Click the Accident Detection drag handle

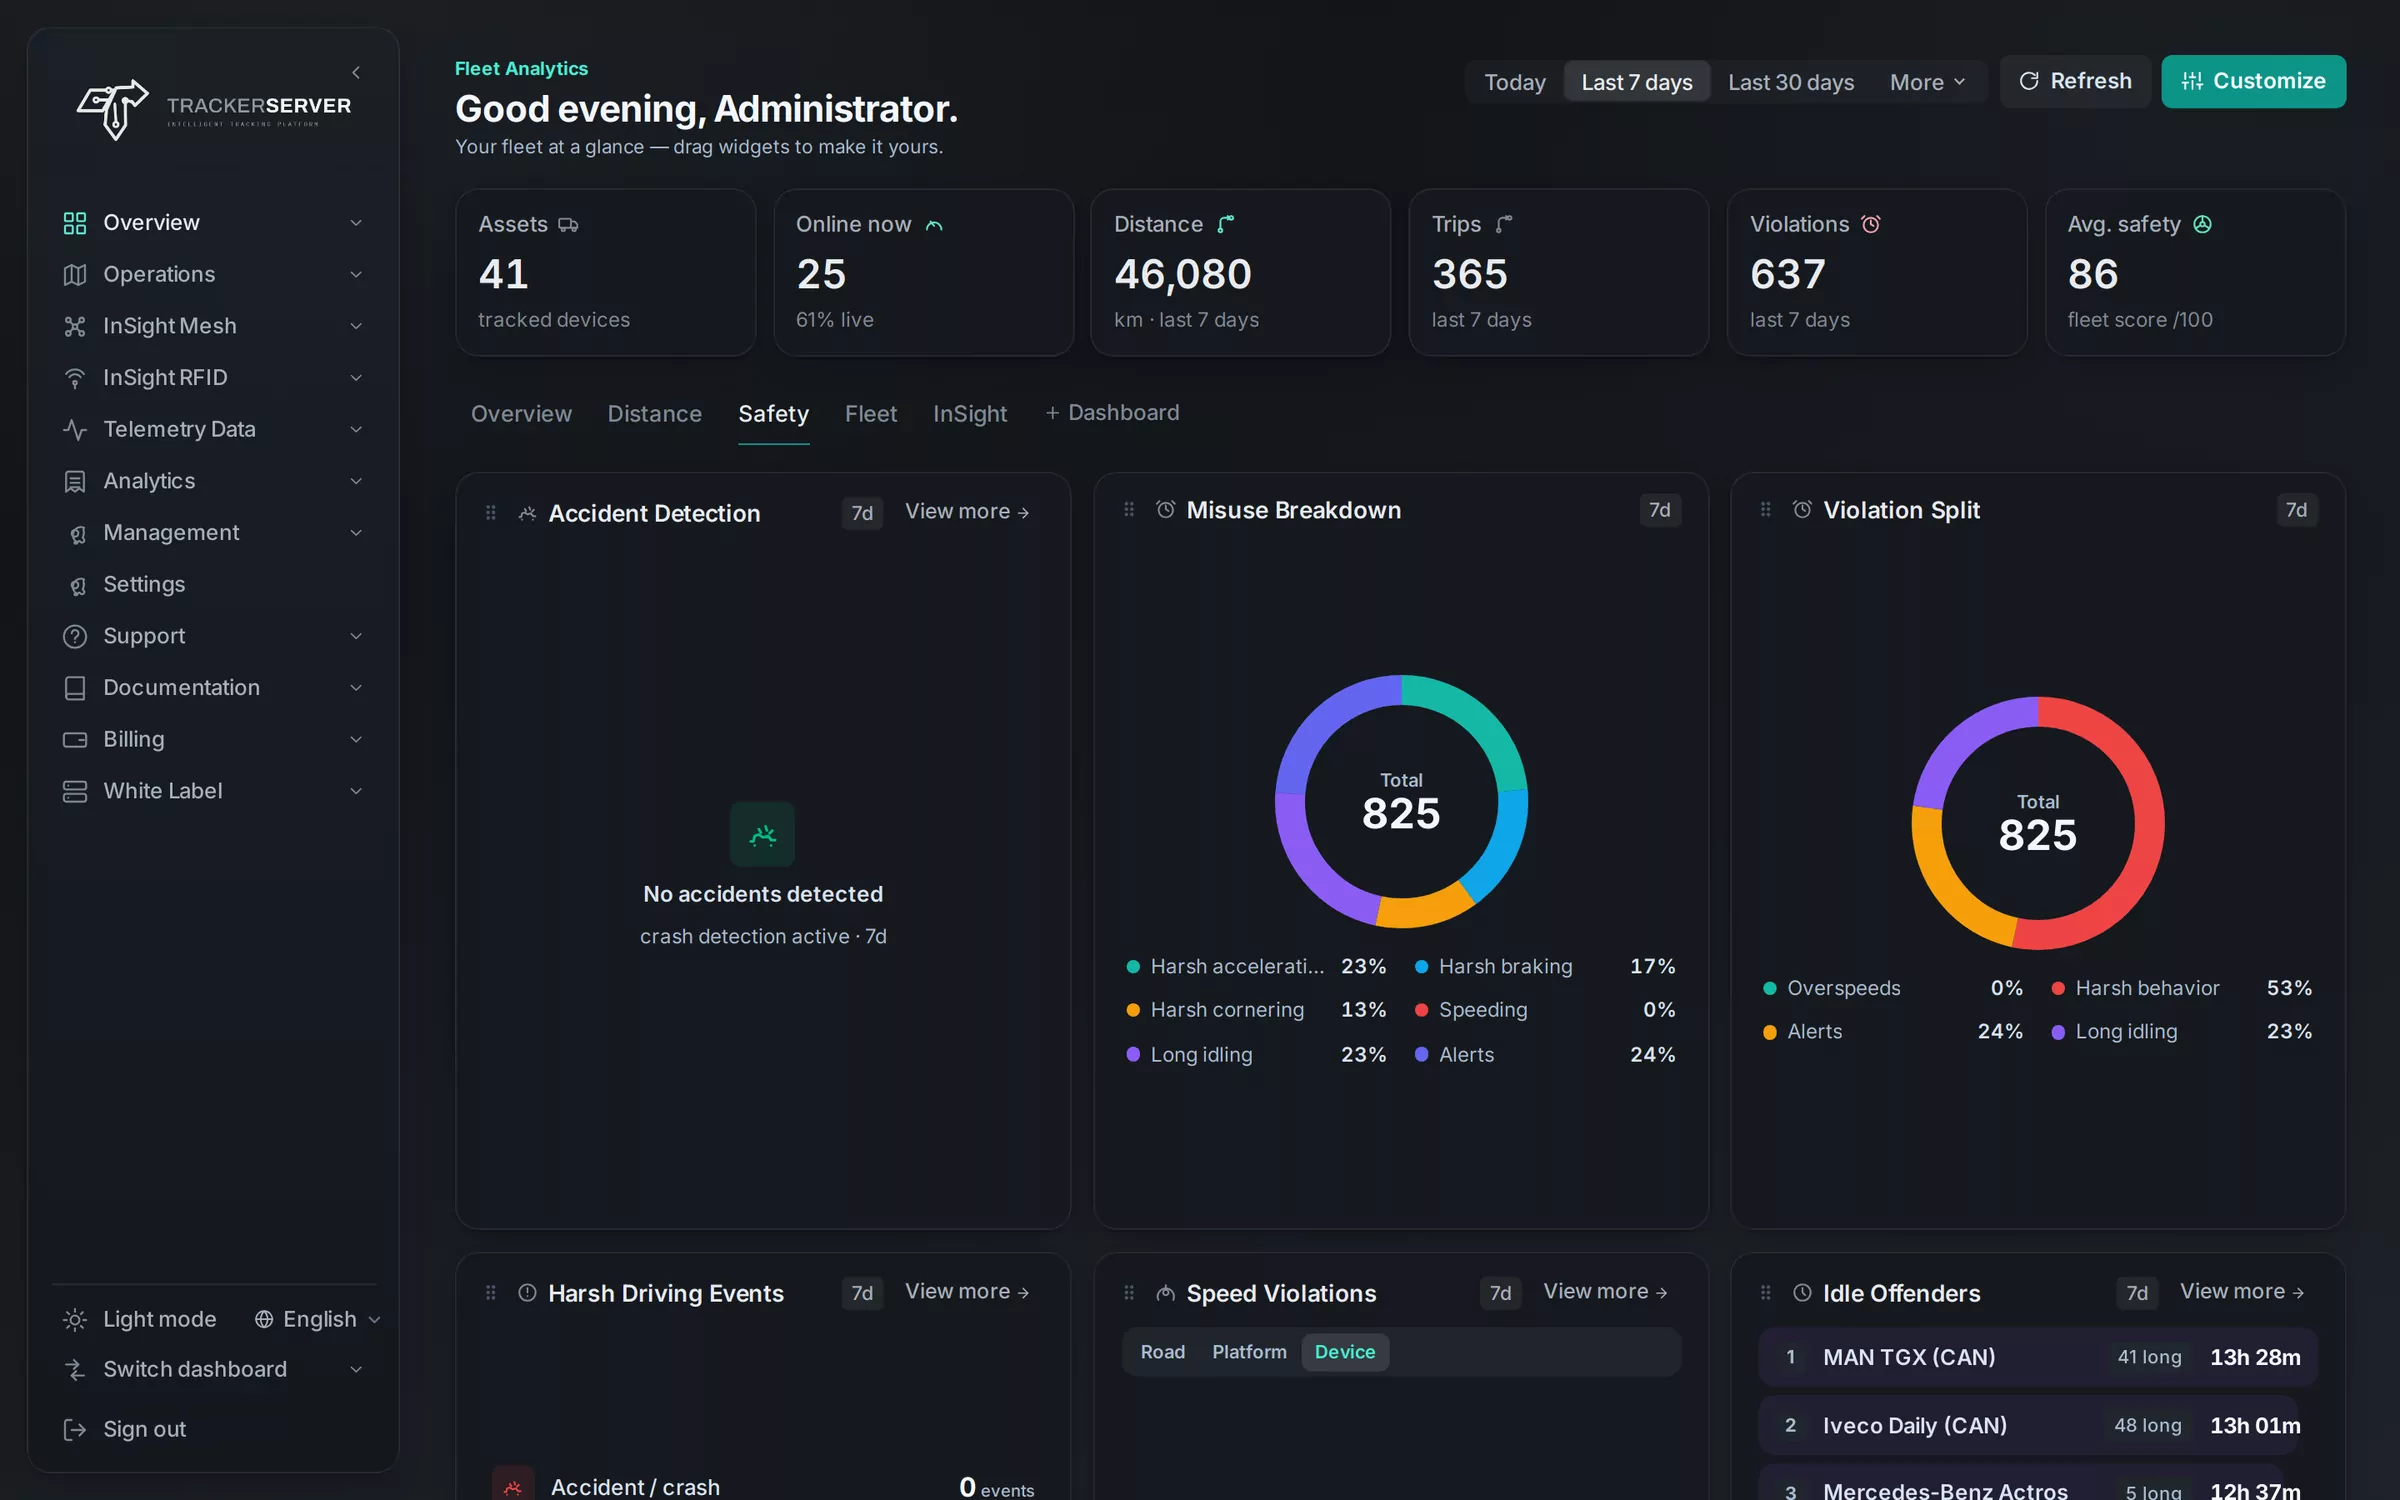pyautogui.click(x=491, y=513)
